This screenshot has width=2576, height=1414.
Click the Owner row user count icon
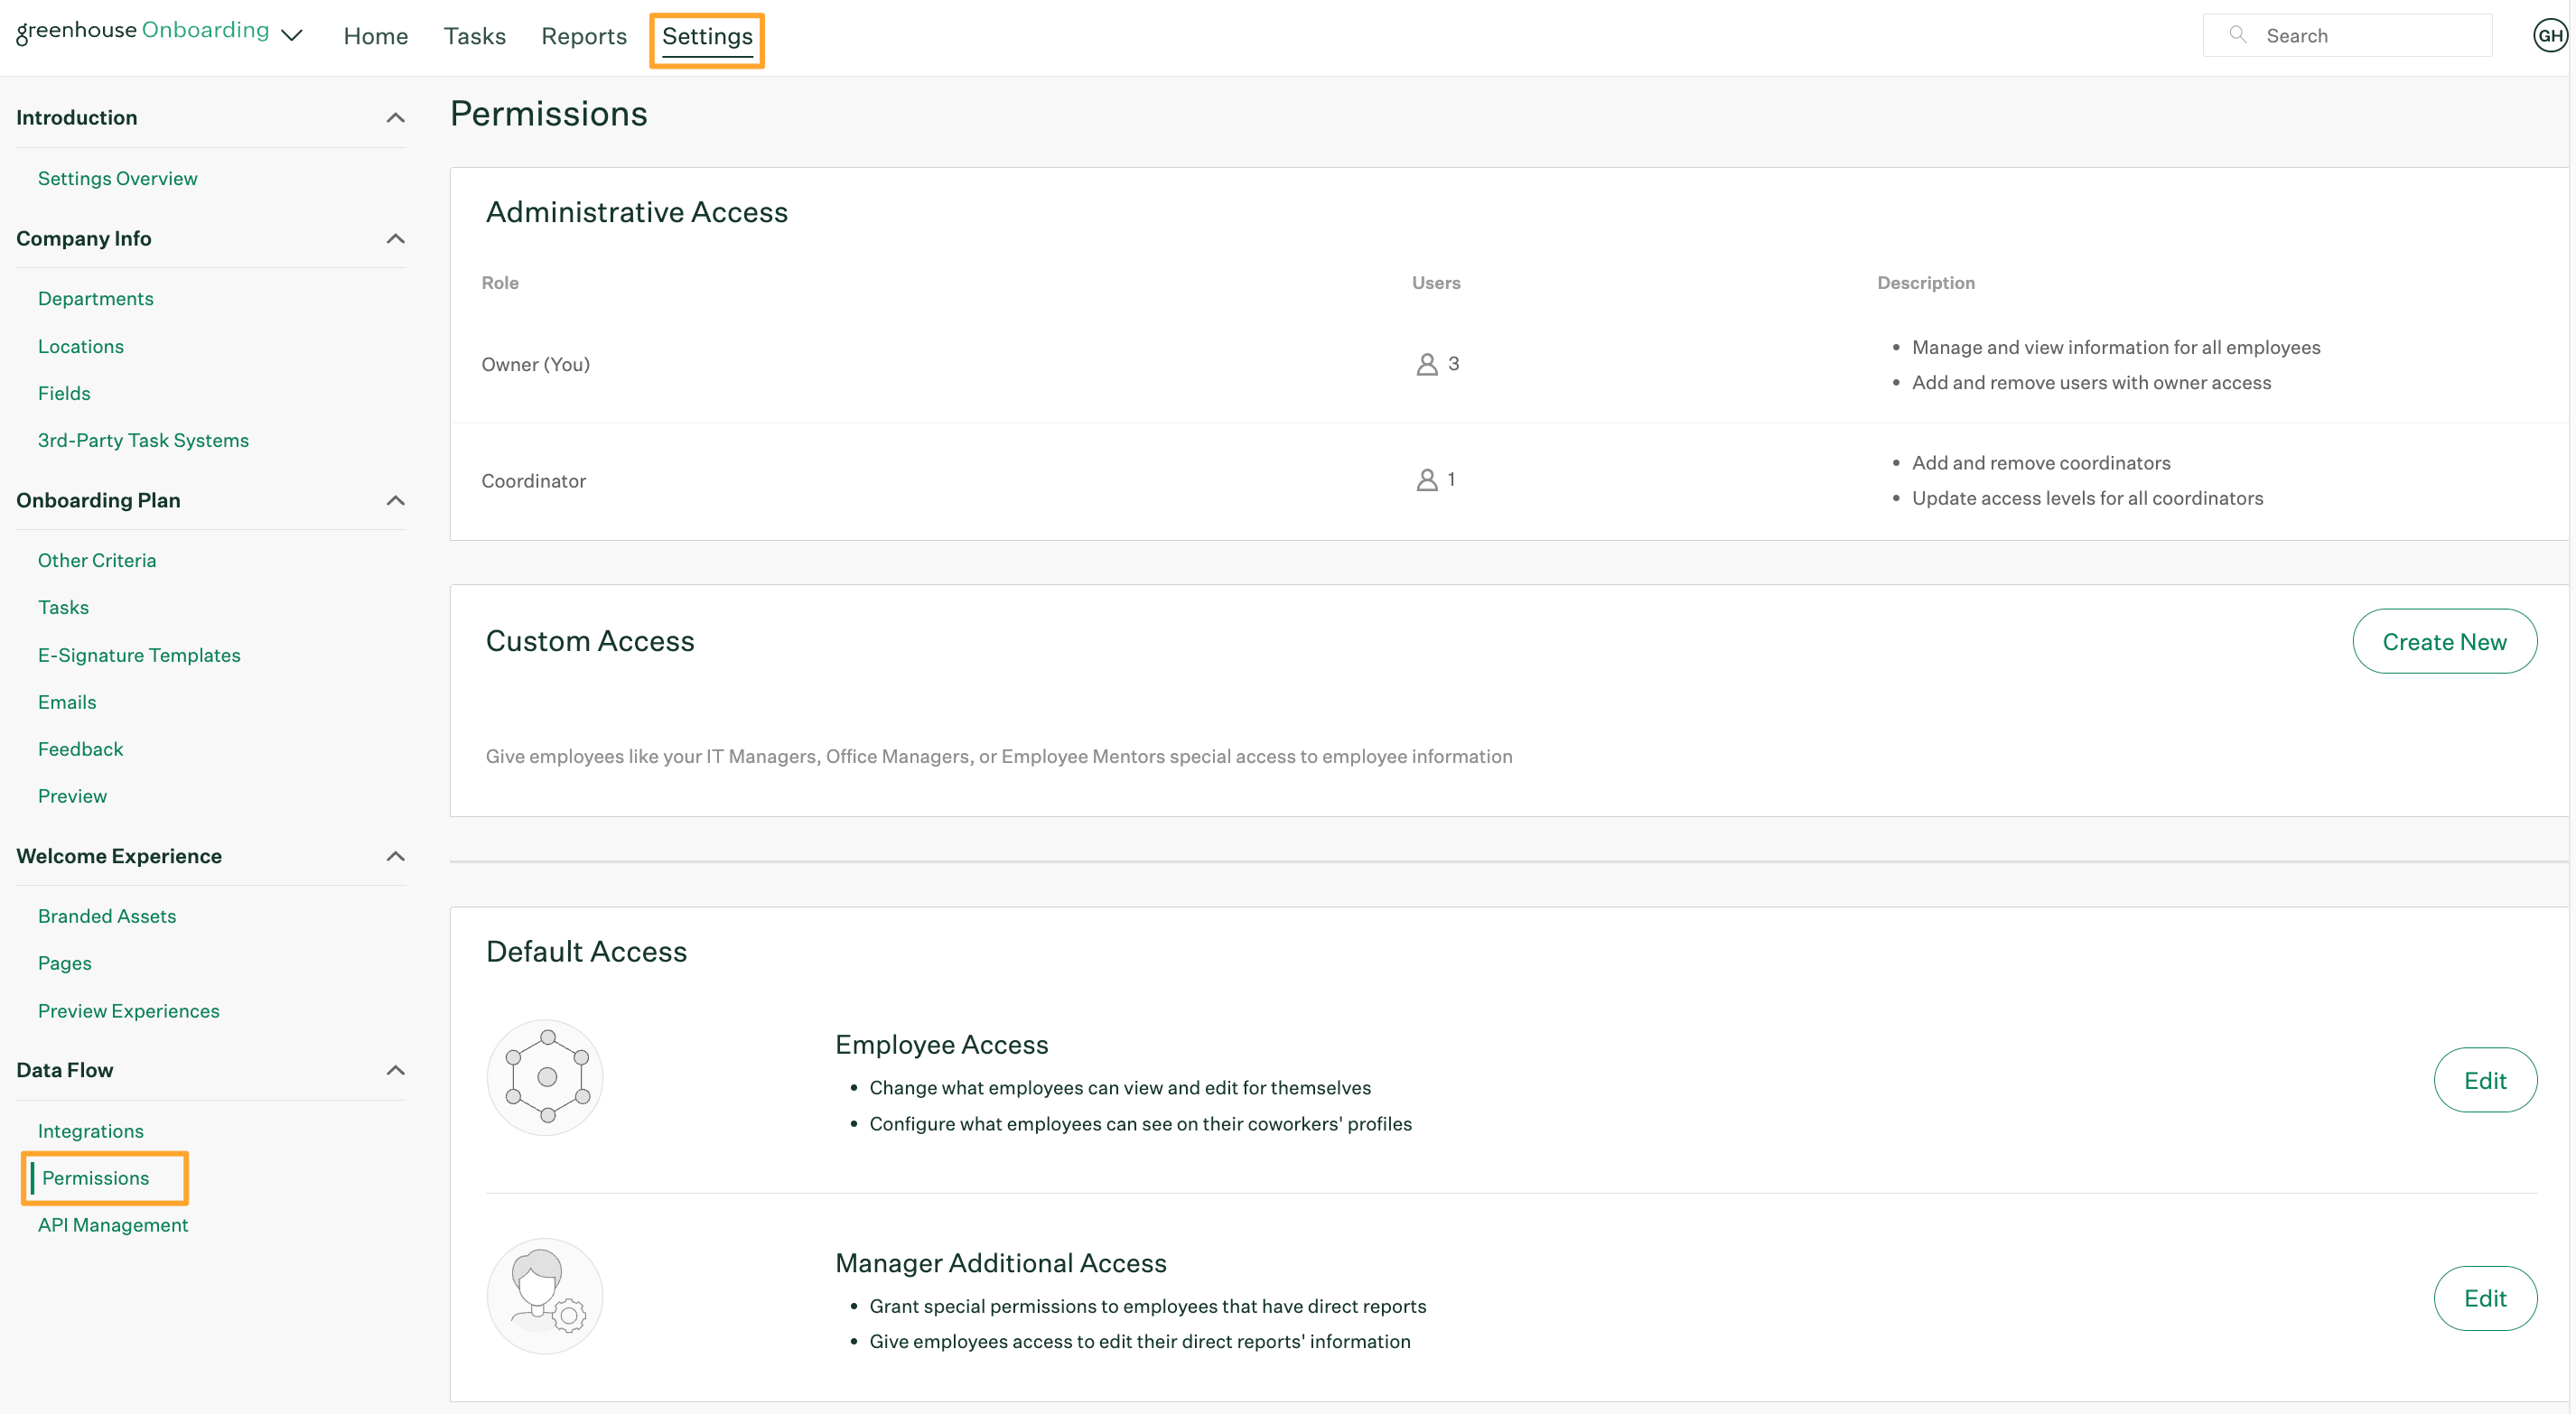tap(1427, 364)
